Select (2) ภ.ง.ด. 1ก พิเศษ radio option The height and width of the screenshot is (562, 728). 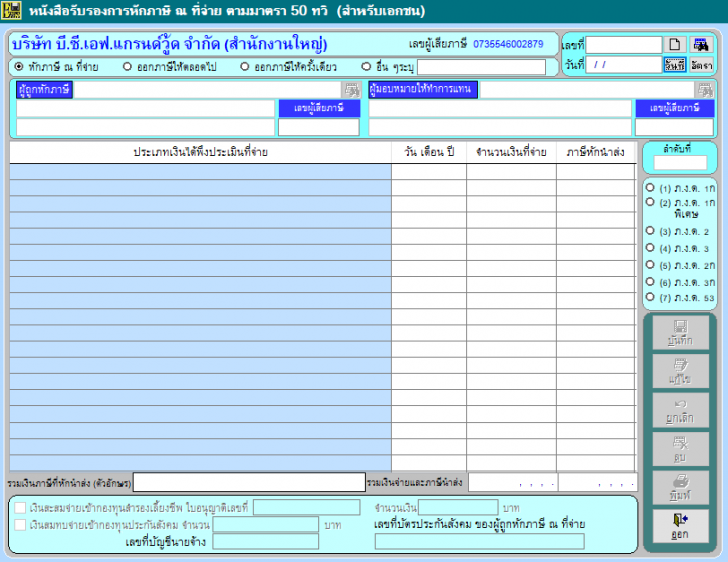[x=650, y=202]
